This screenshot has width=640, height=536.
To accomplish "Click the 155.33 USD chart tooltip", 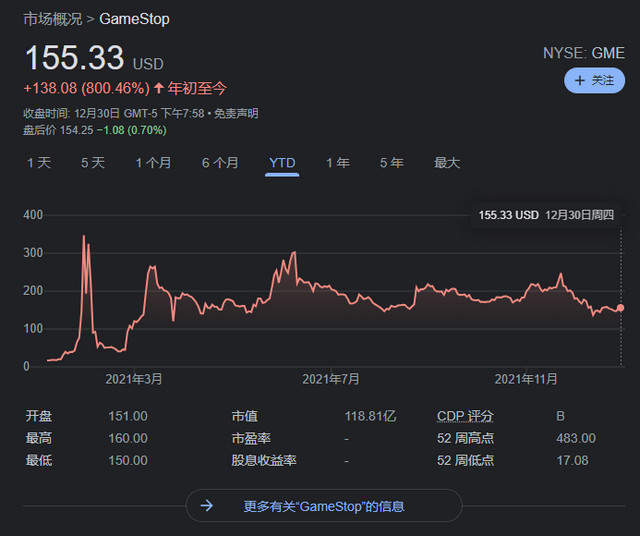I will pyautogui.click(x=546, y=215).
